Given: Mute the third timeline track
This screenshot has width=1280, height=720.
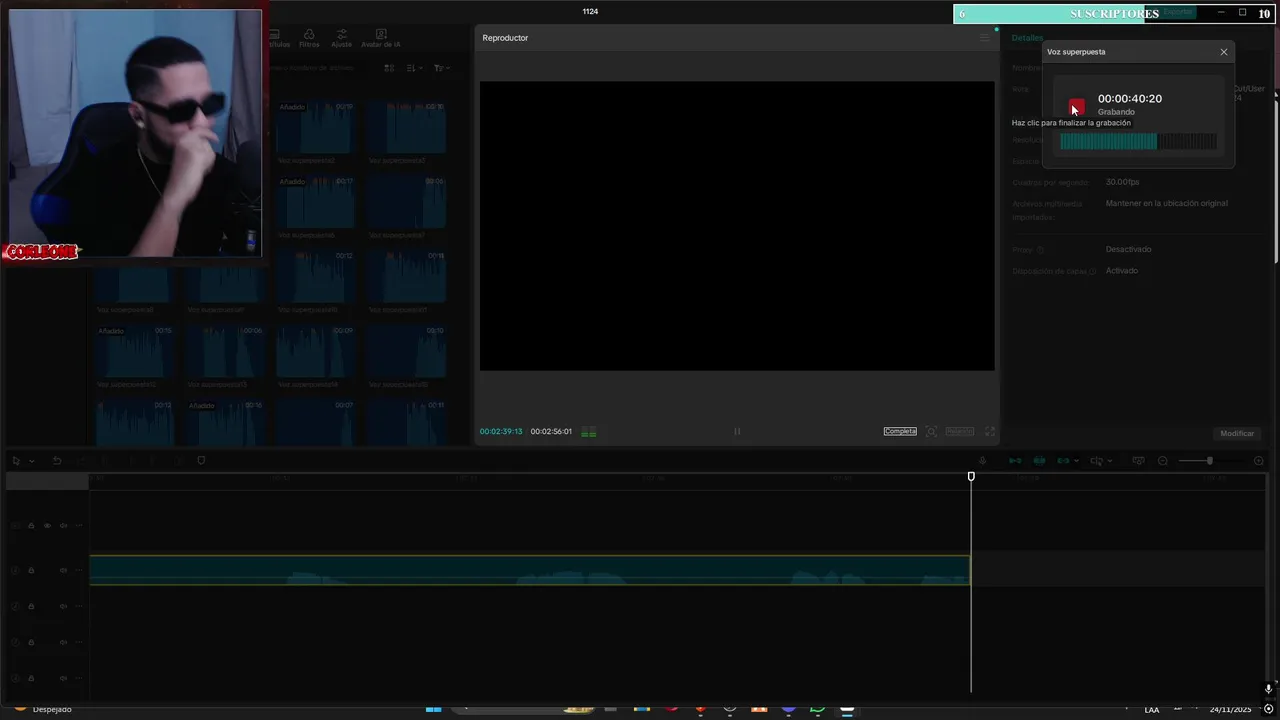Looking at the screenshot, I should pos(63,606).
